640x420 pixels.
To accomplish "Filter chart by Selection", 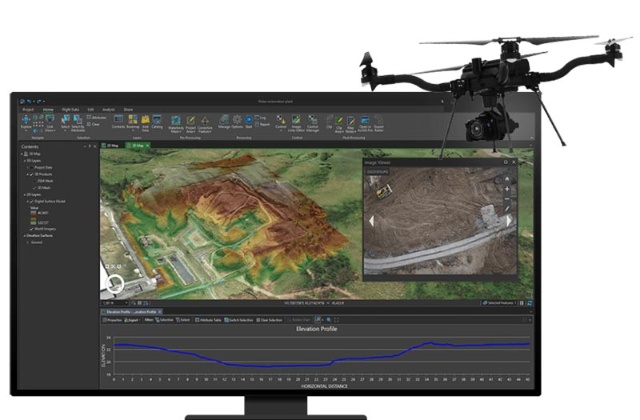I will tap(164, 320).
